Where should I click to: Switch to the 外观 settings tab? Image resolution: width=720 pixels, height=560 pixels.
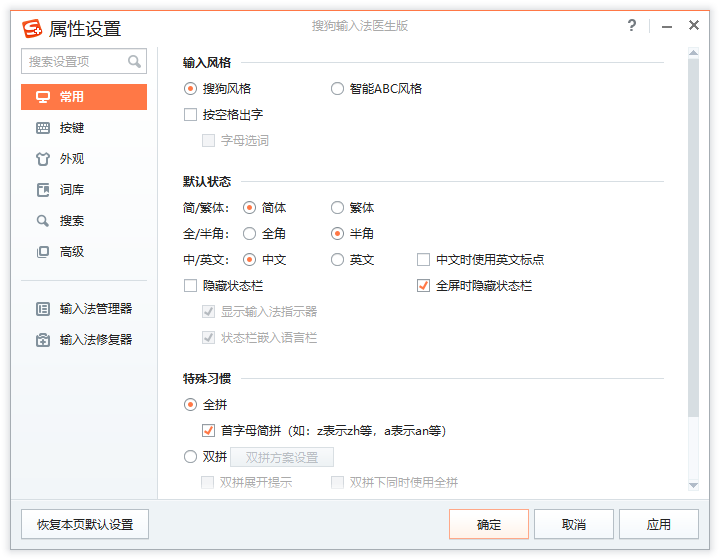point(84,159)
